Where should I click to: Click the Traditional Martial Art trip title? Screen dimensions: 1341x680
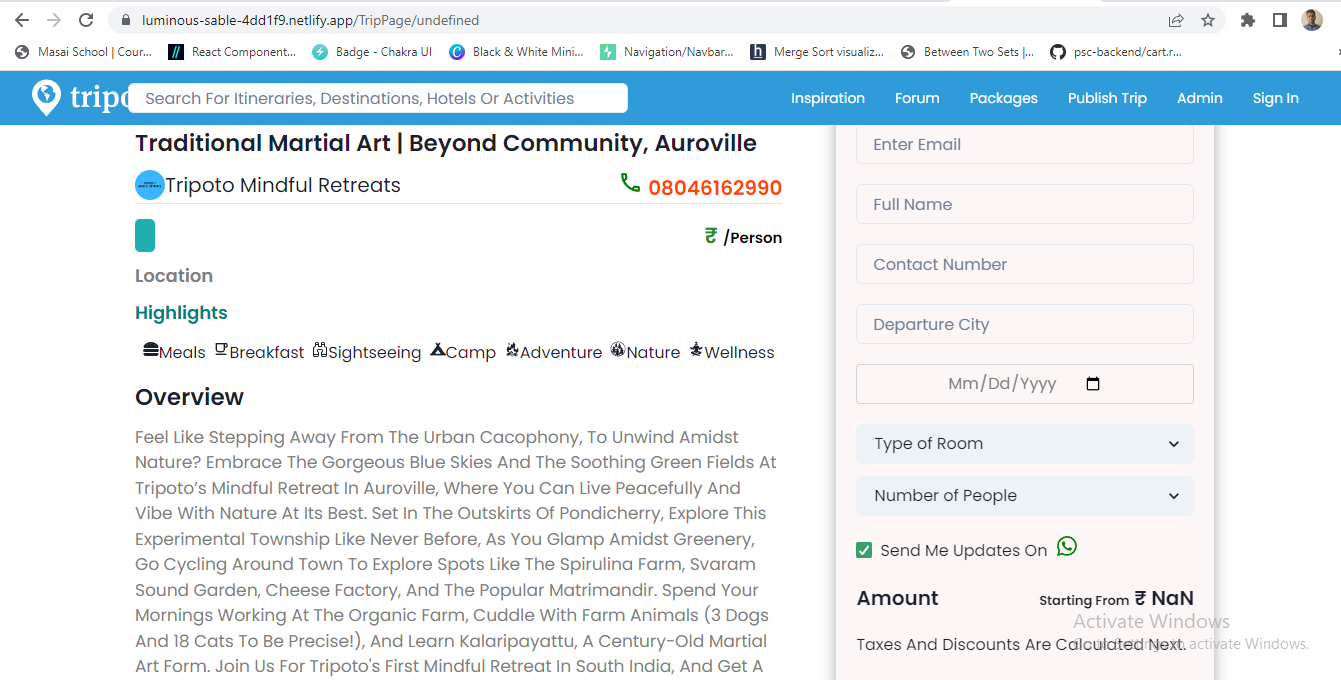tap(446, 143)
